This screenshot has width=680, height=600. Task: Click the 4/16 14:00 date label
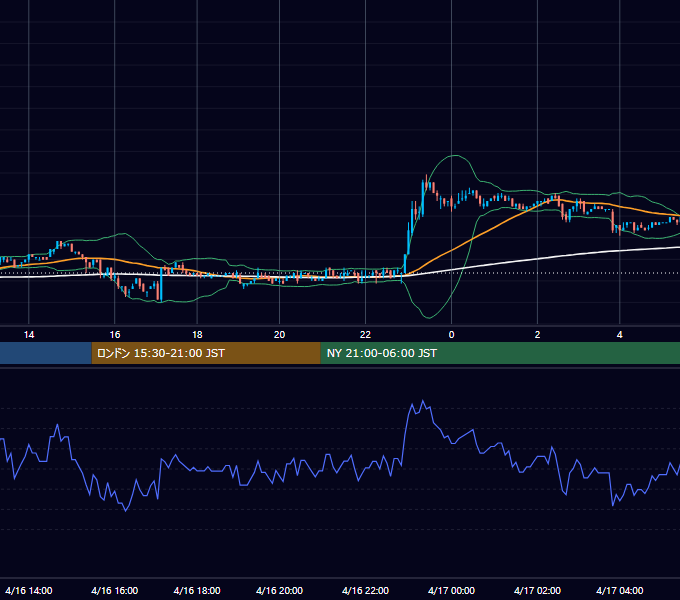pyautogui.click(x=29, y=590)
